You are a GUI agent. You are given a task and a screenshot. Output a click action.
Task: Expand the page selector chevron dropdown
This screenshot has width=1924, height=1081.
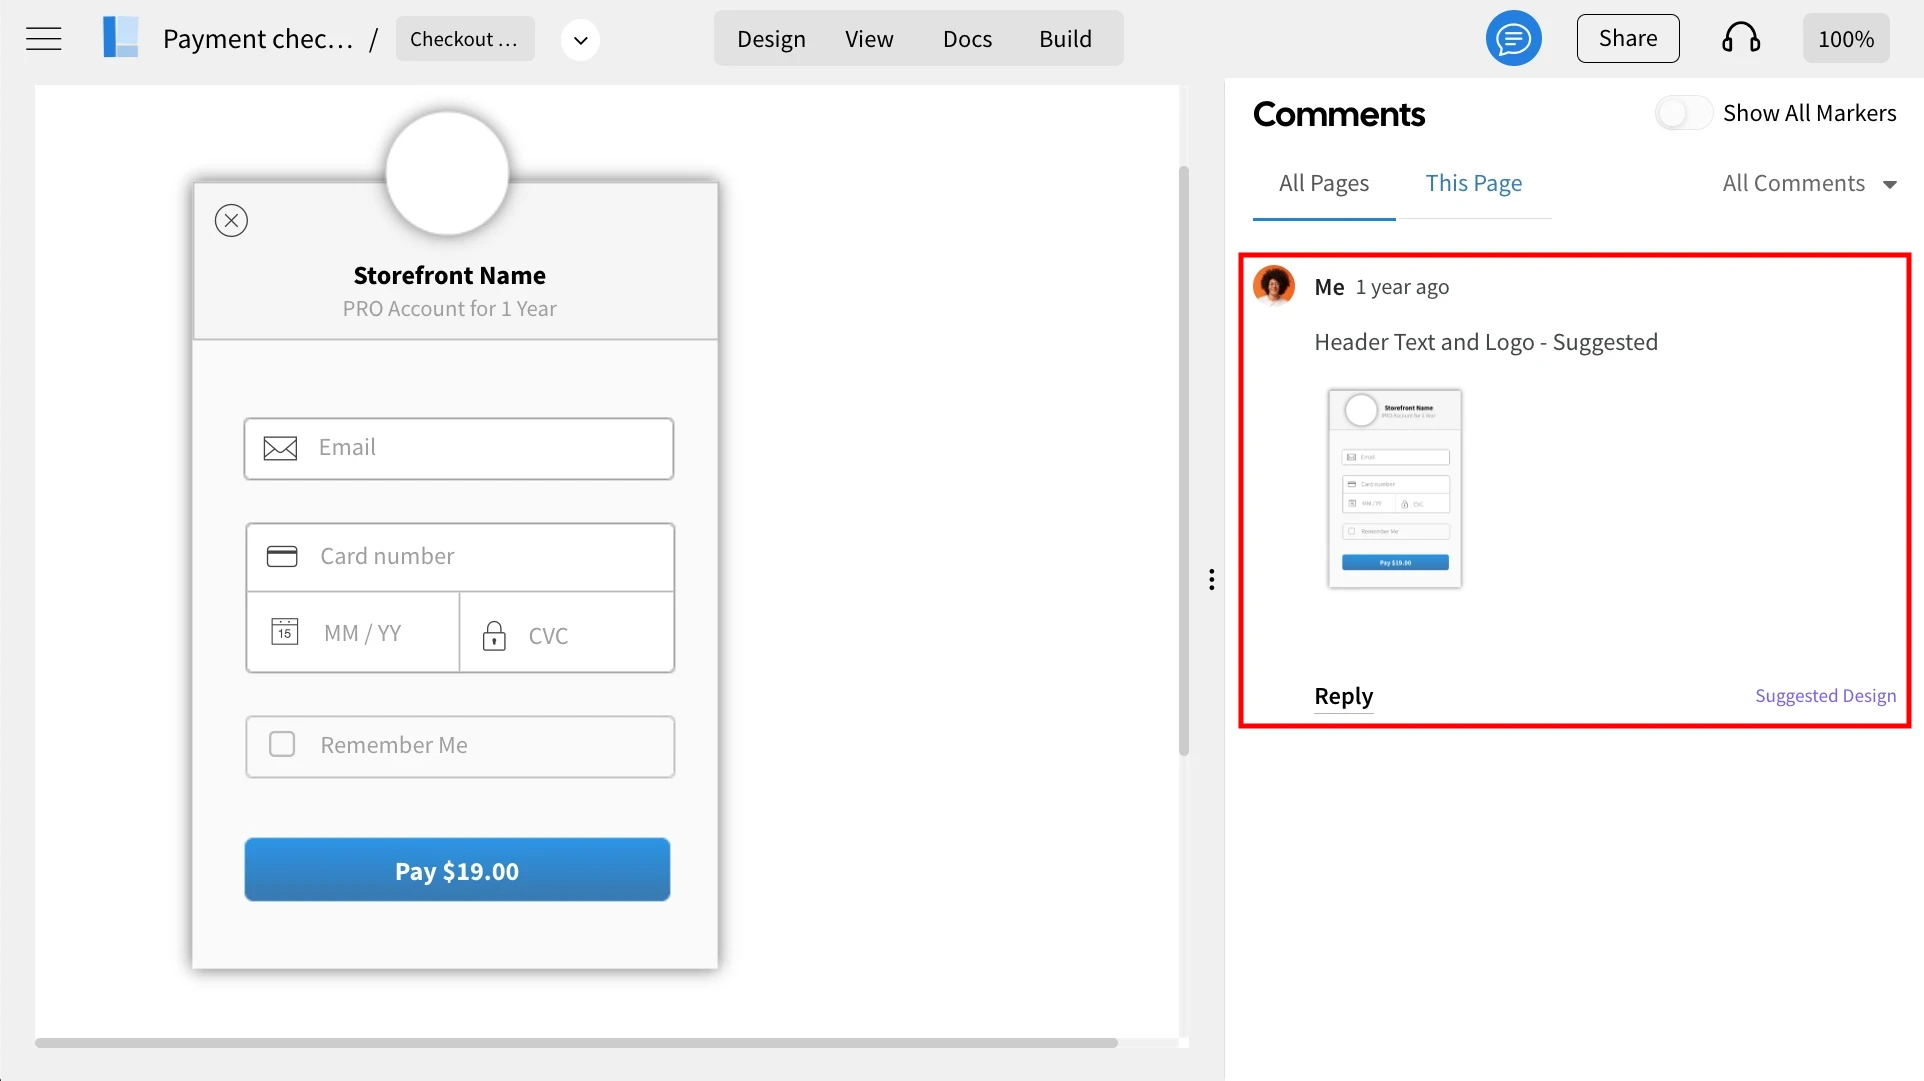(x=580, y=40)
